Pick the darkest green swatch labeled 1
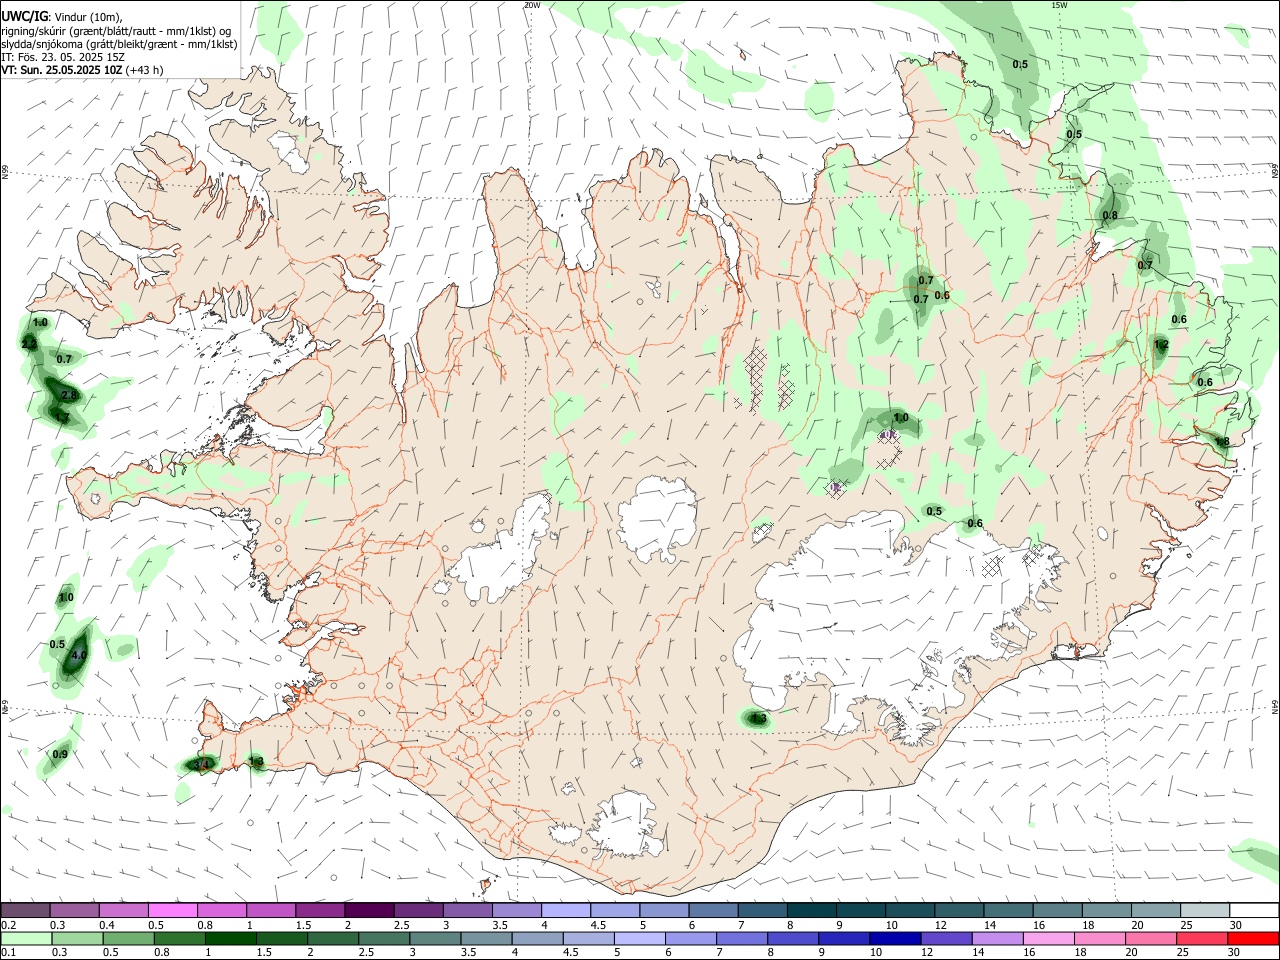This screenshot has width=1280, height=960. pyautogui.click(x=230, y=938)
